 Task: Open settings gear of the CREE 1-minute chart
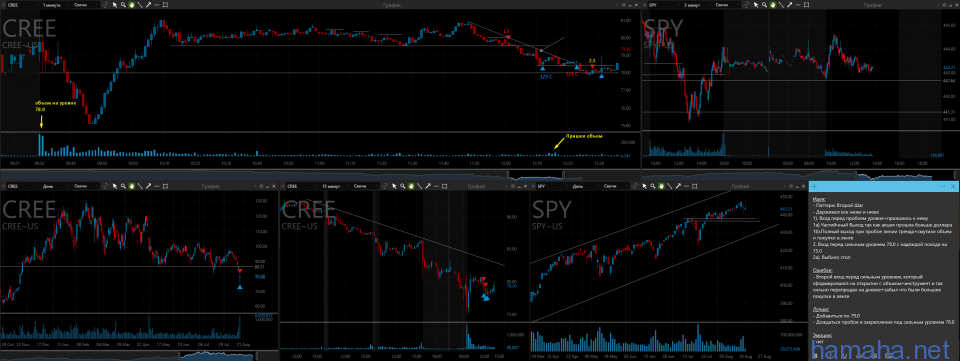coord(624,5)
